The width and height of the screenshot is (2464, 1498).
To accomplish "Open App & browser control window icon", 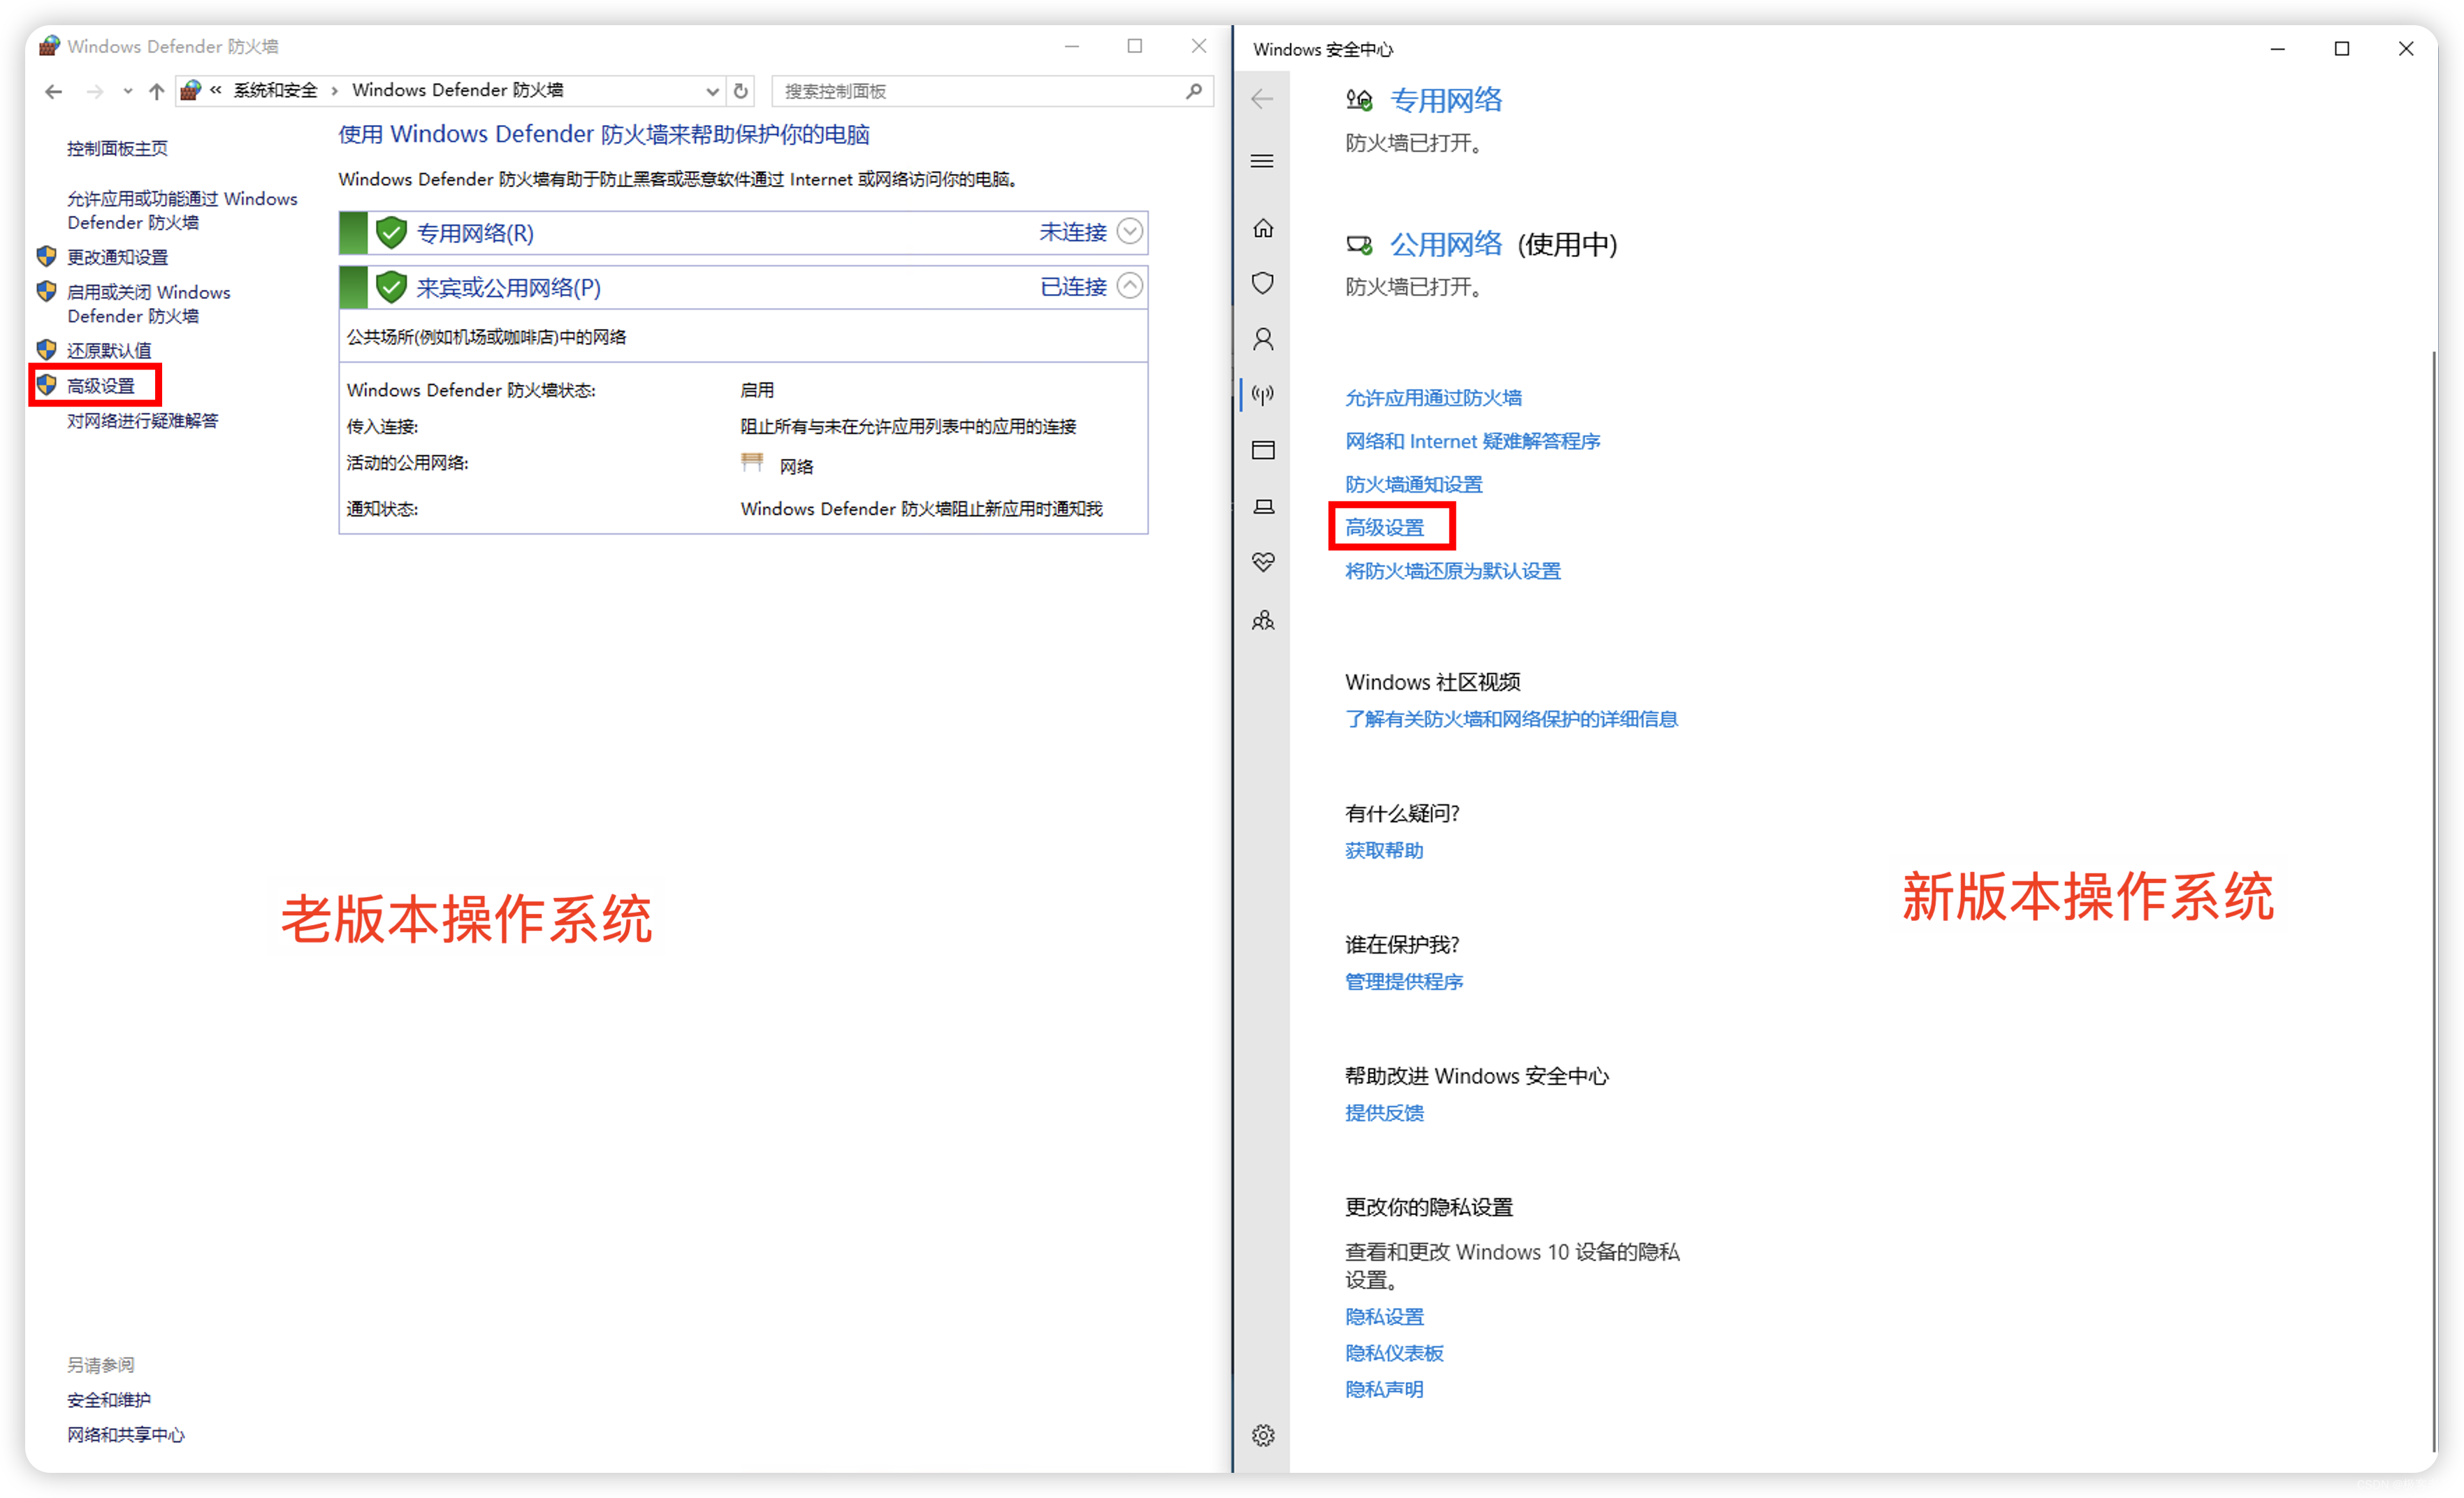I will (x=1263, y=450).
